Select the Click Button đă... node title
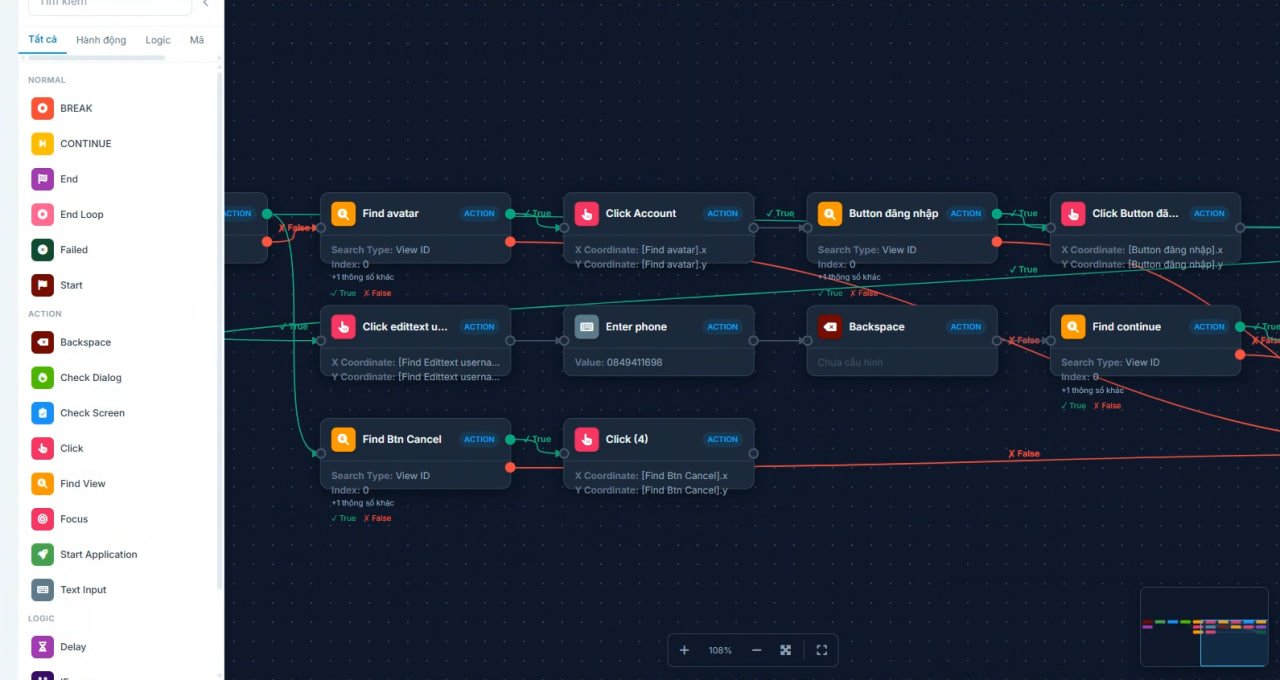 tap(1135, 214)
